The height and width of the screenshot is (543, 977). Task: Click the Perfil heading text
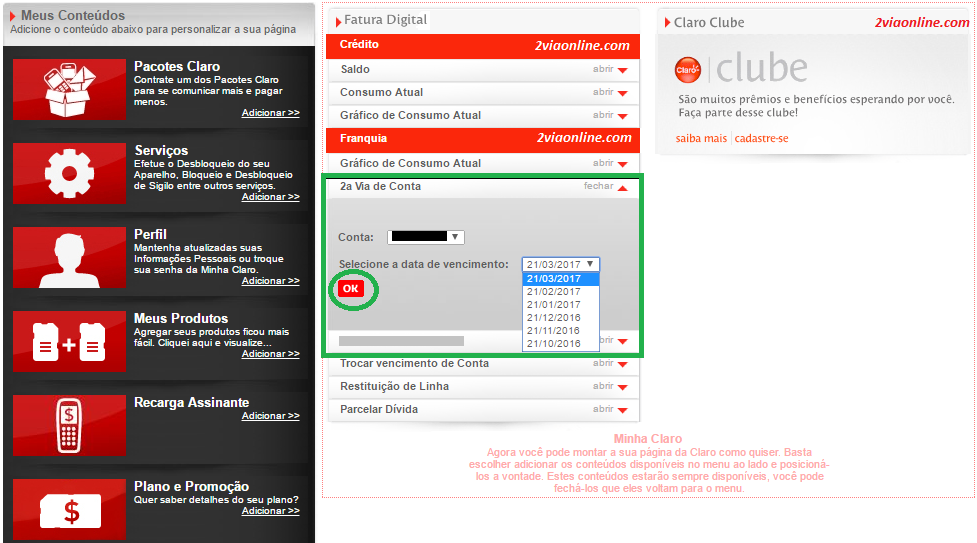[x=150, y=234]
